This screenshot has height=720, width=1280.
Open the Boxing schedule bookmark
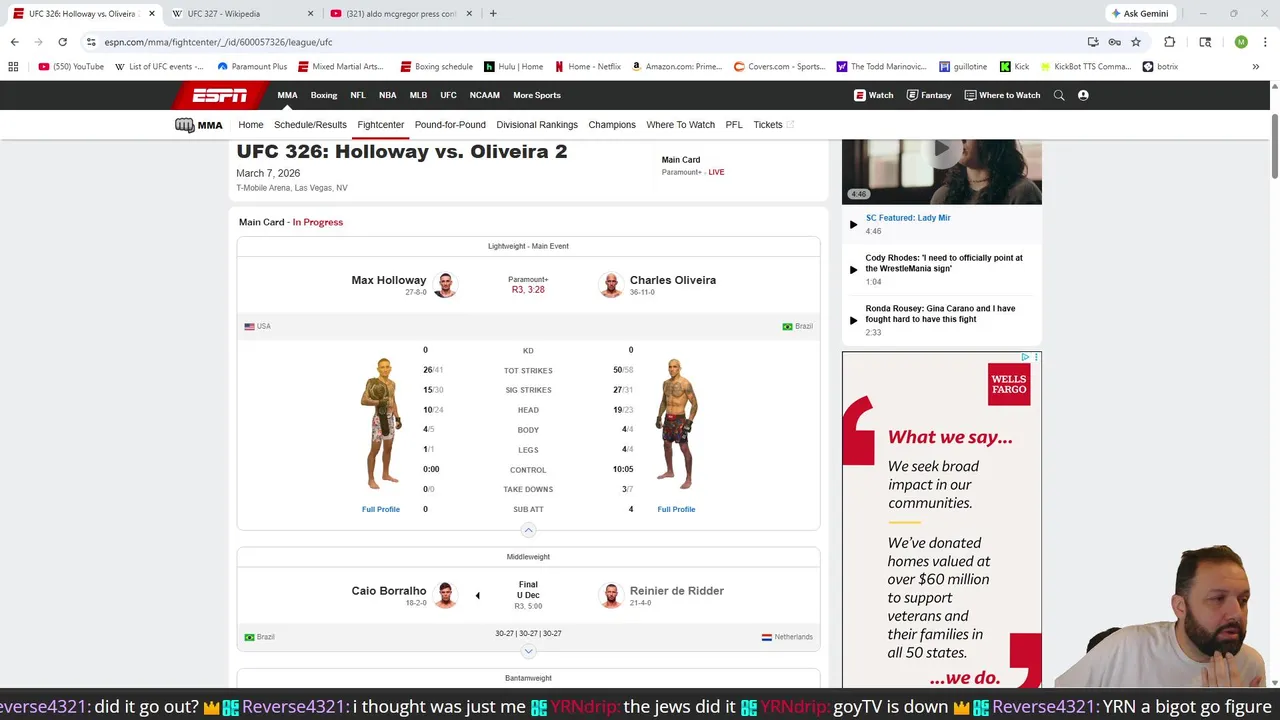click(x=437, y=67)
